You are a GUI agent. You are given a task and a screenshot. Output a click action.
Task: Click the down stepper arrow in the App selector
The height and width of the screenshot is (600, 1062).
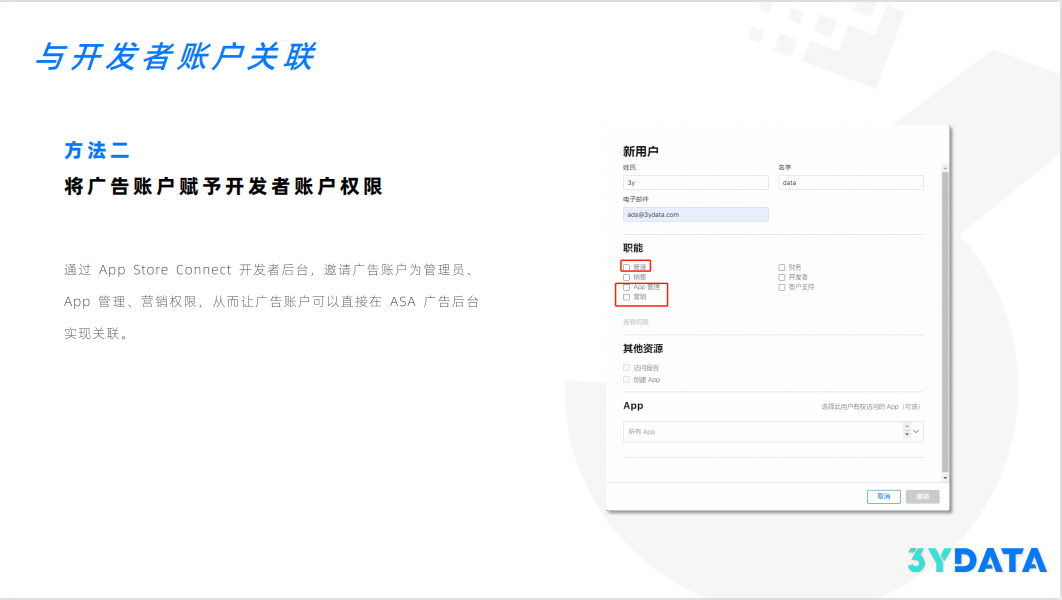(907, 435)
